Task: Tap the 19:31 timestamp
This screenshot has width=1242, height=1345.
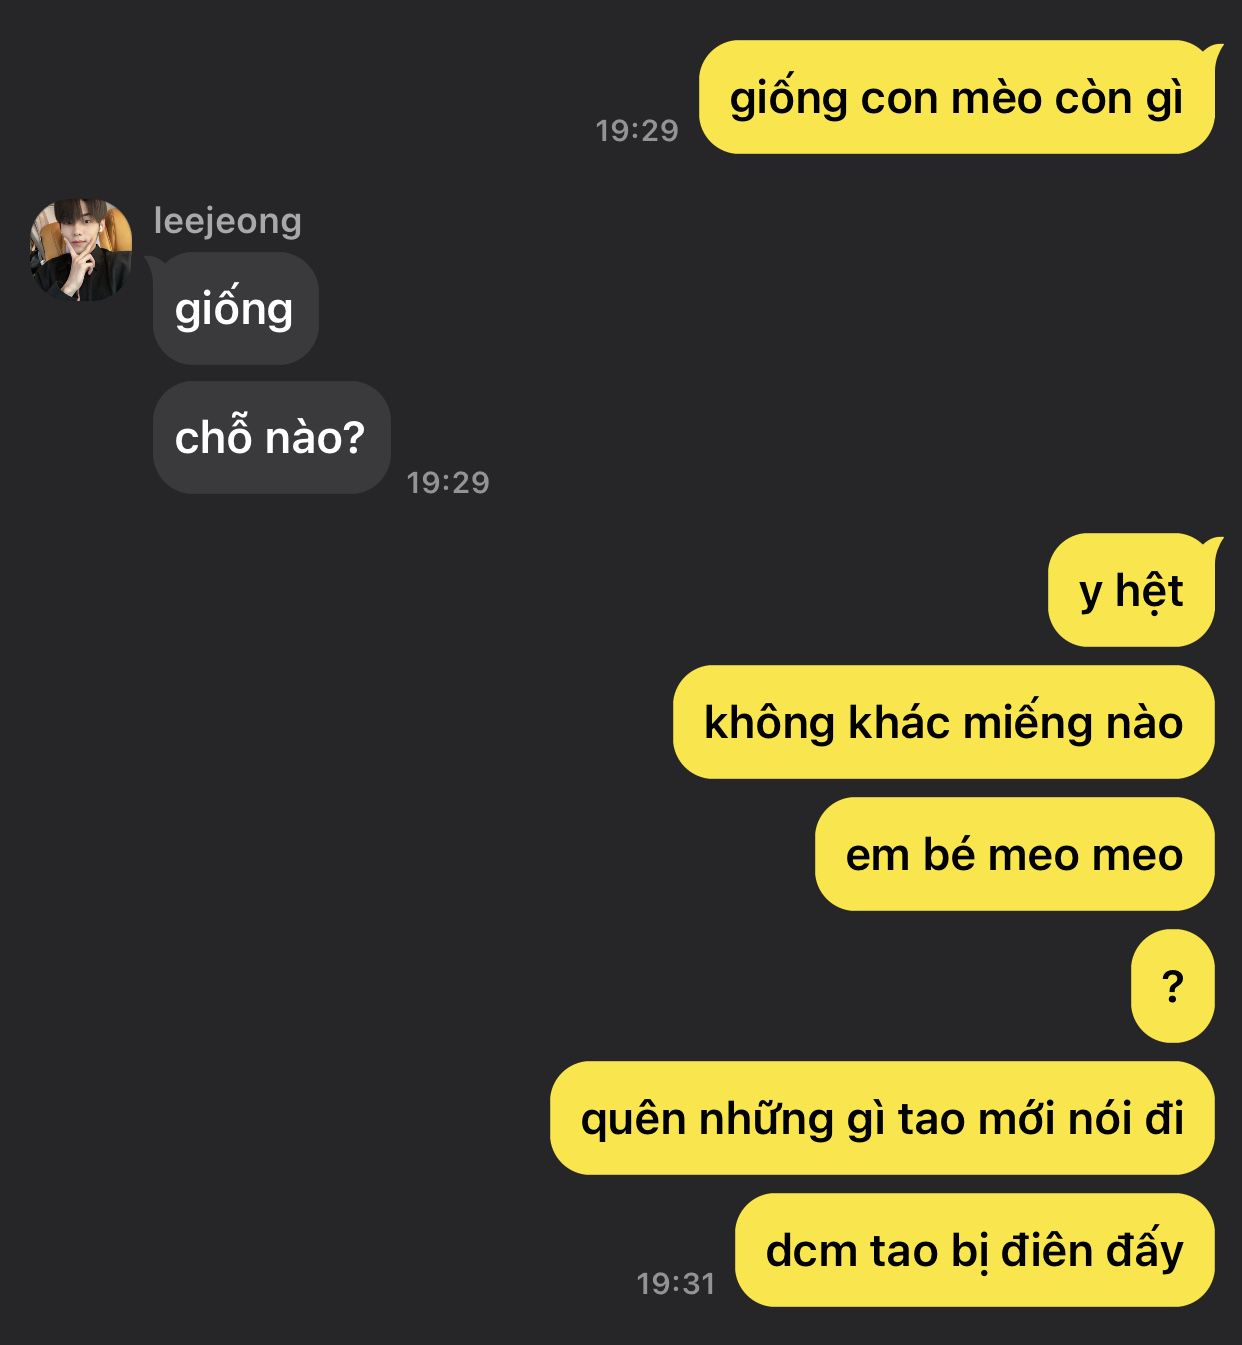Action: (x=676, y=1283)
